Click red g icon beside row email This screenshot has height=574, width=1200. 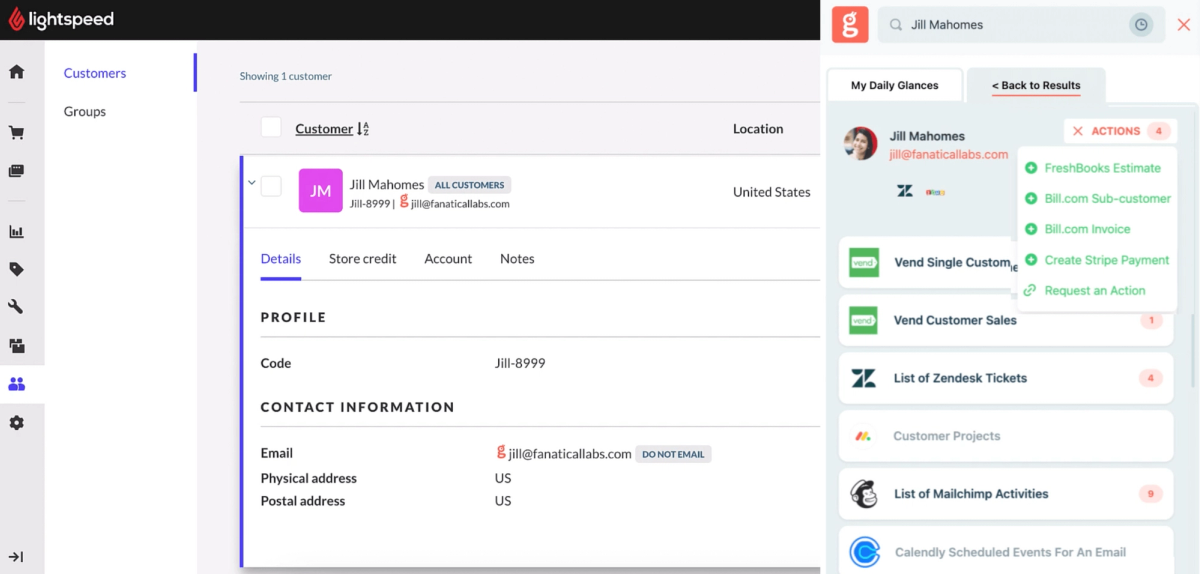point(404,202)
